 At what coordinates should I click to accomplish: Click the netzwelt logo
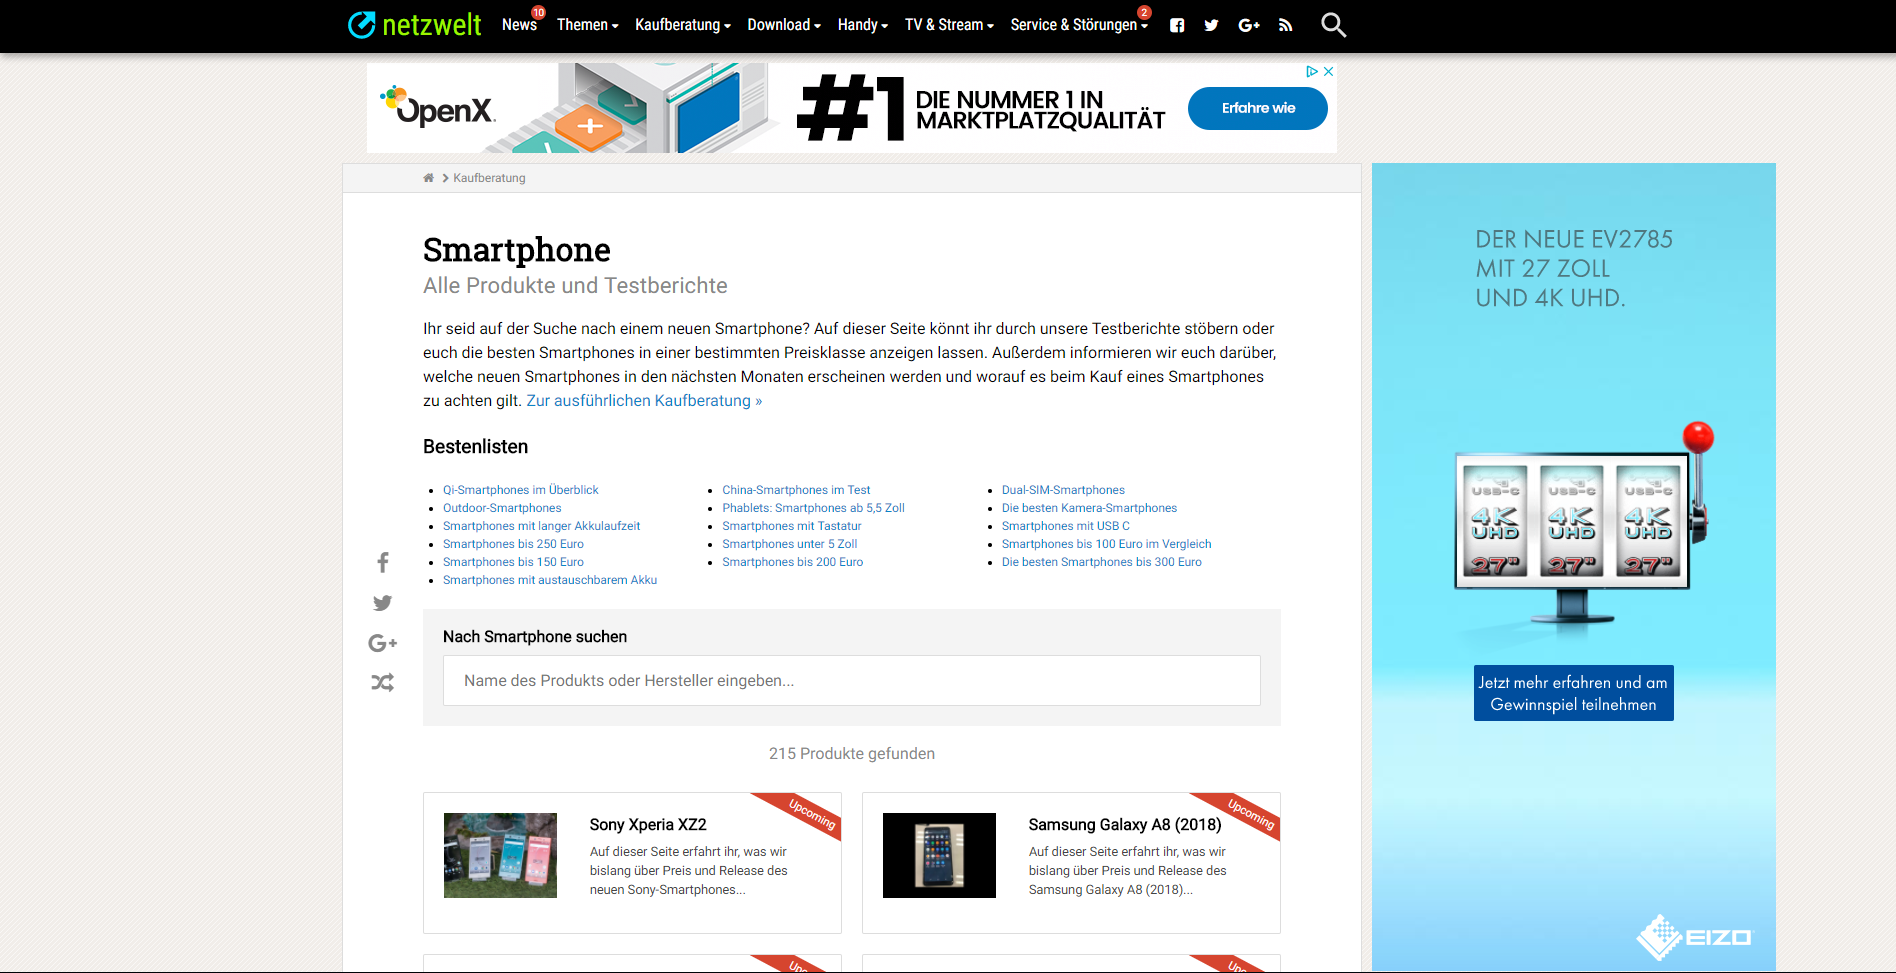click(414, 25)
